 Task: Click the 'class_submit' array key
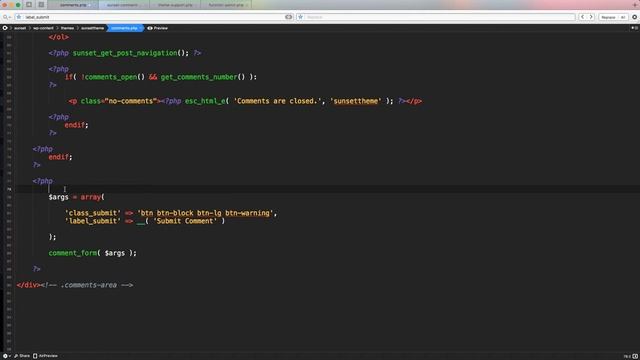[93, 213]
